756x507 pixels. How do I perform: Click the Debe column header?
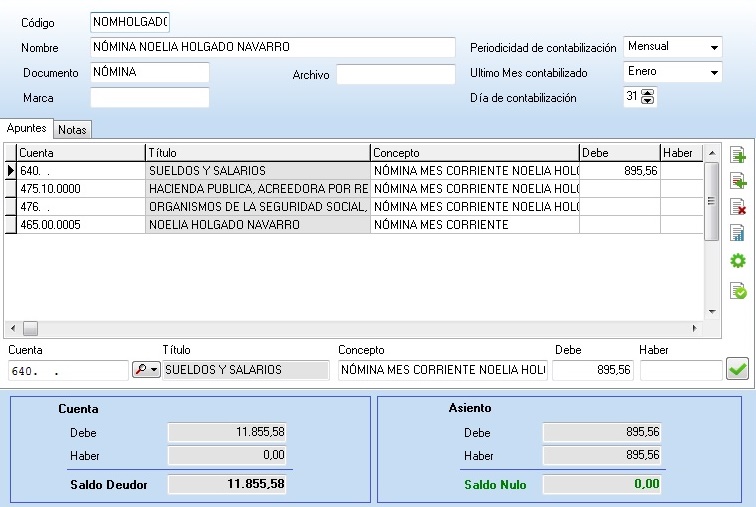(619, 153)
